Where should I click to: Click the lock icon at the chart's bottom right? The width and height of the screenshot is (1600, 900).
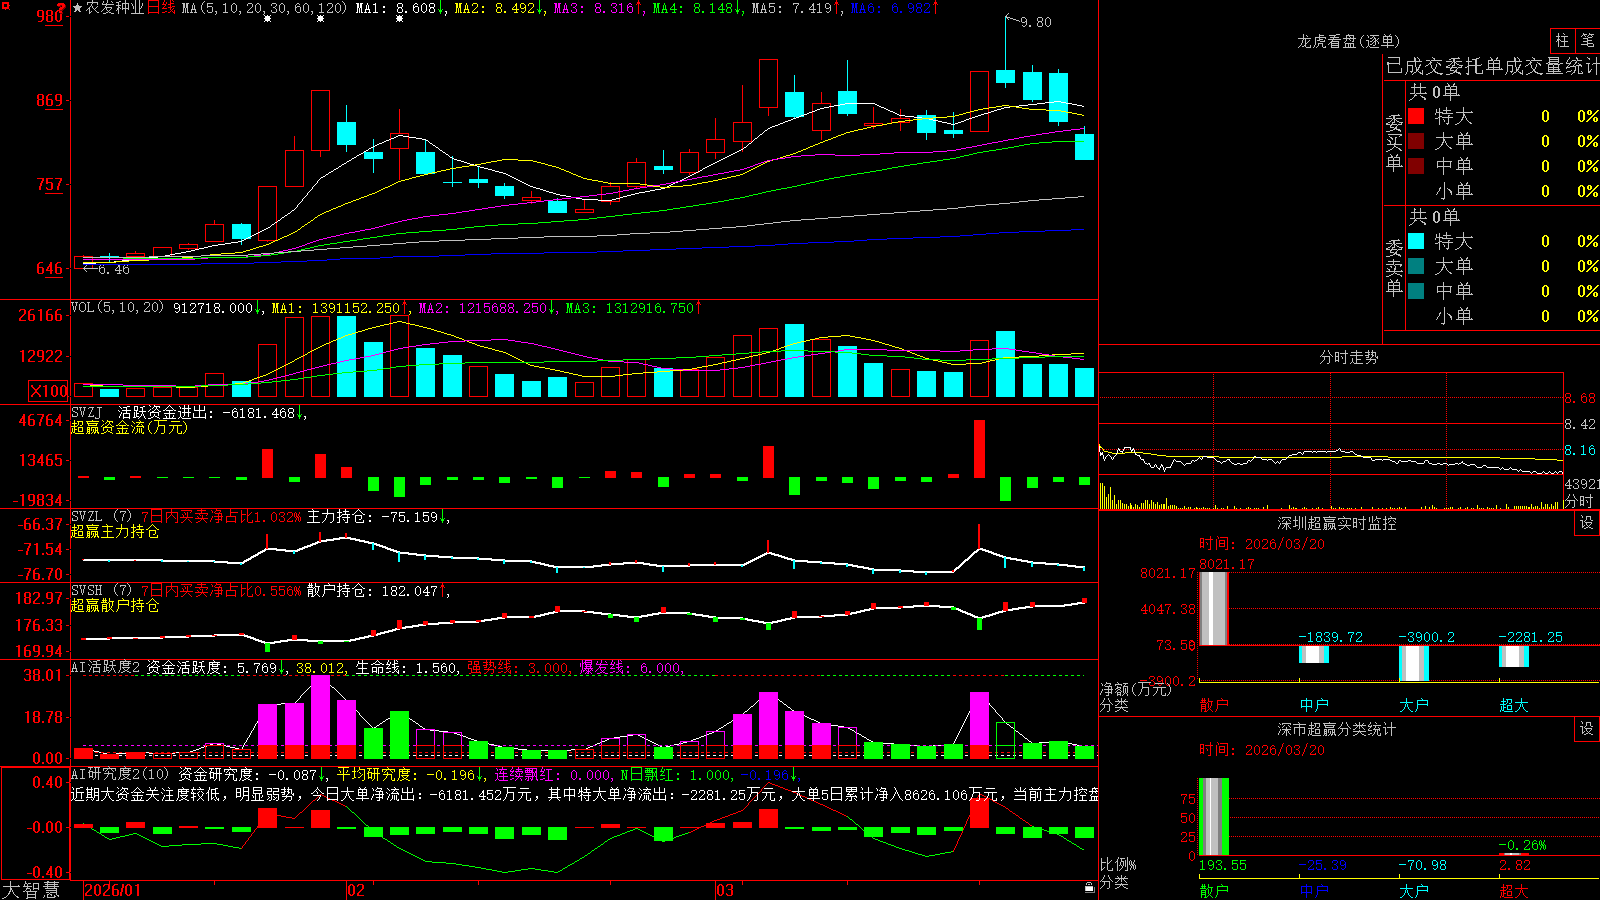1089,887
